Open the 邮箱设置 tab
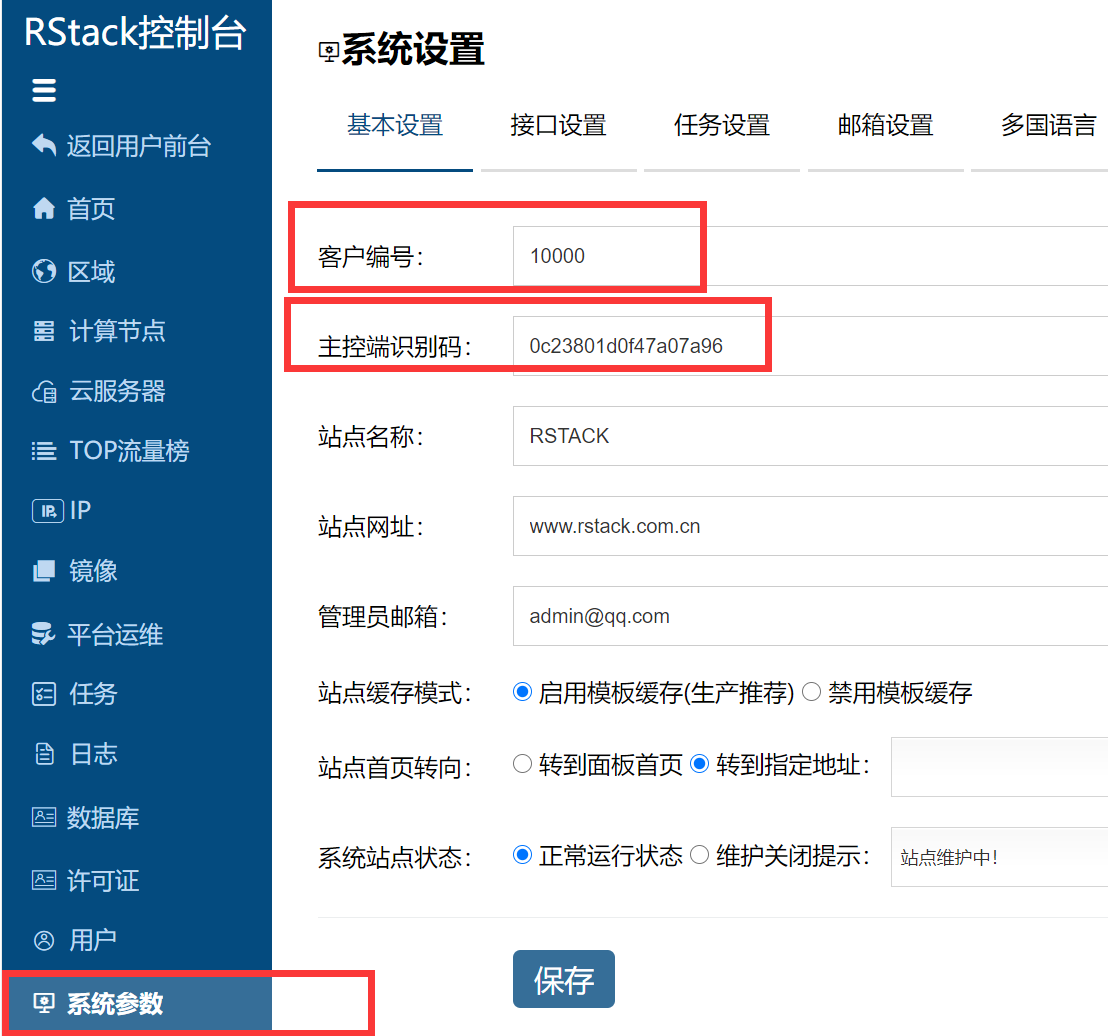The image size is (1108, 1036). pyautogui.click(x=885, y=126)
